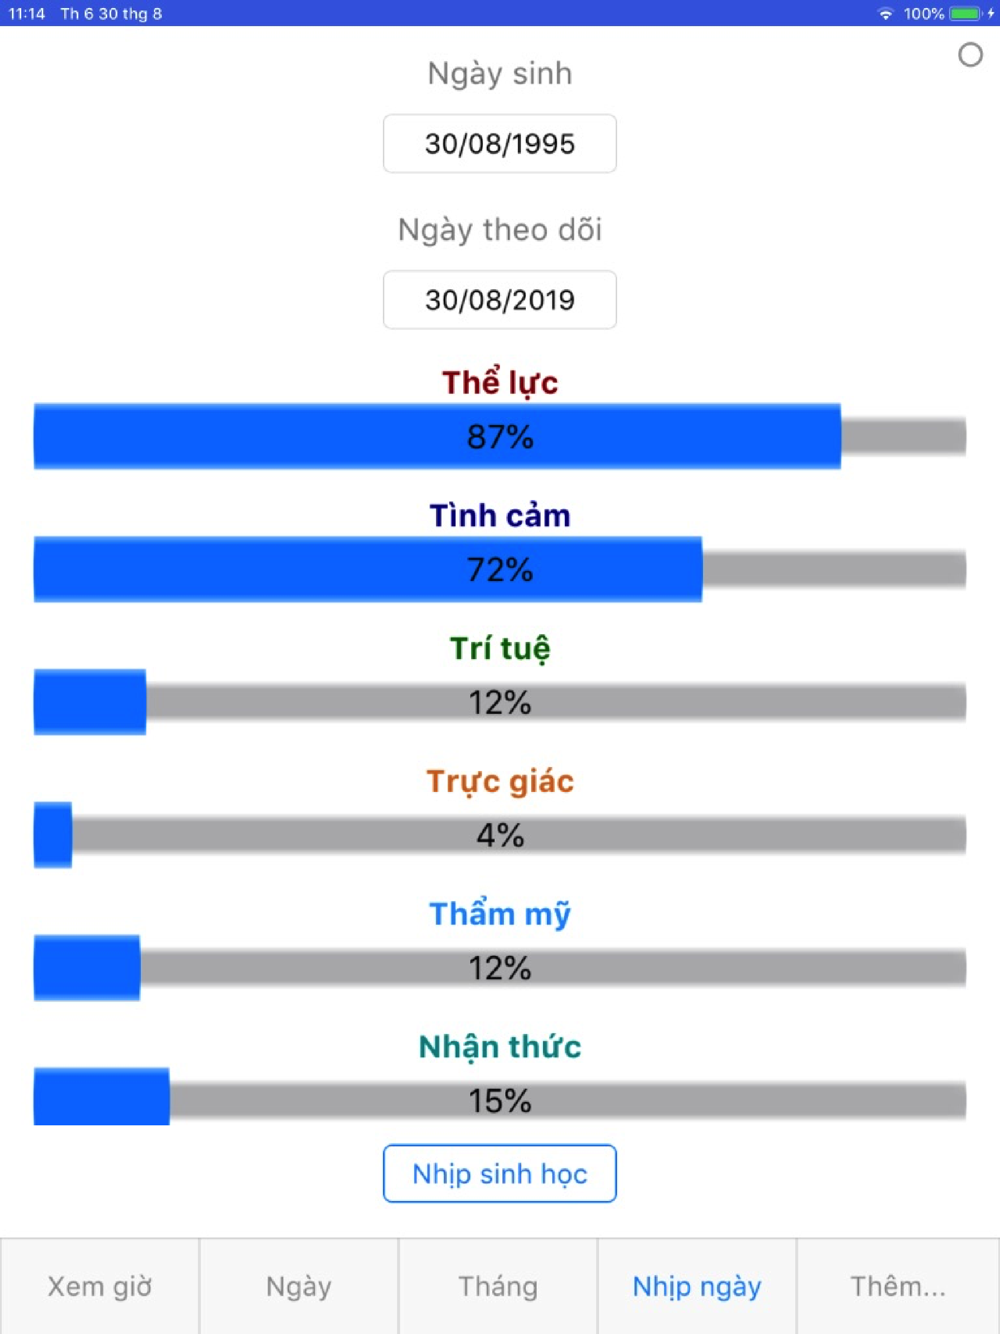The height and width of the screenshot is (1334, 1000).
Task: Tap the Wi-Fi status icon
Action: point(885,14)
